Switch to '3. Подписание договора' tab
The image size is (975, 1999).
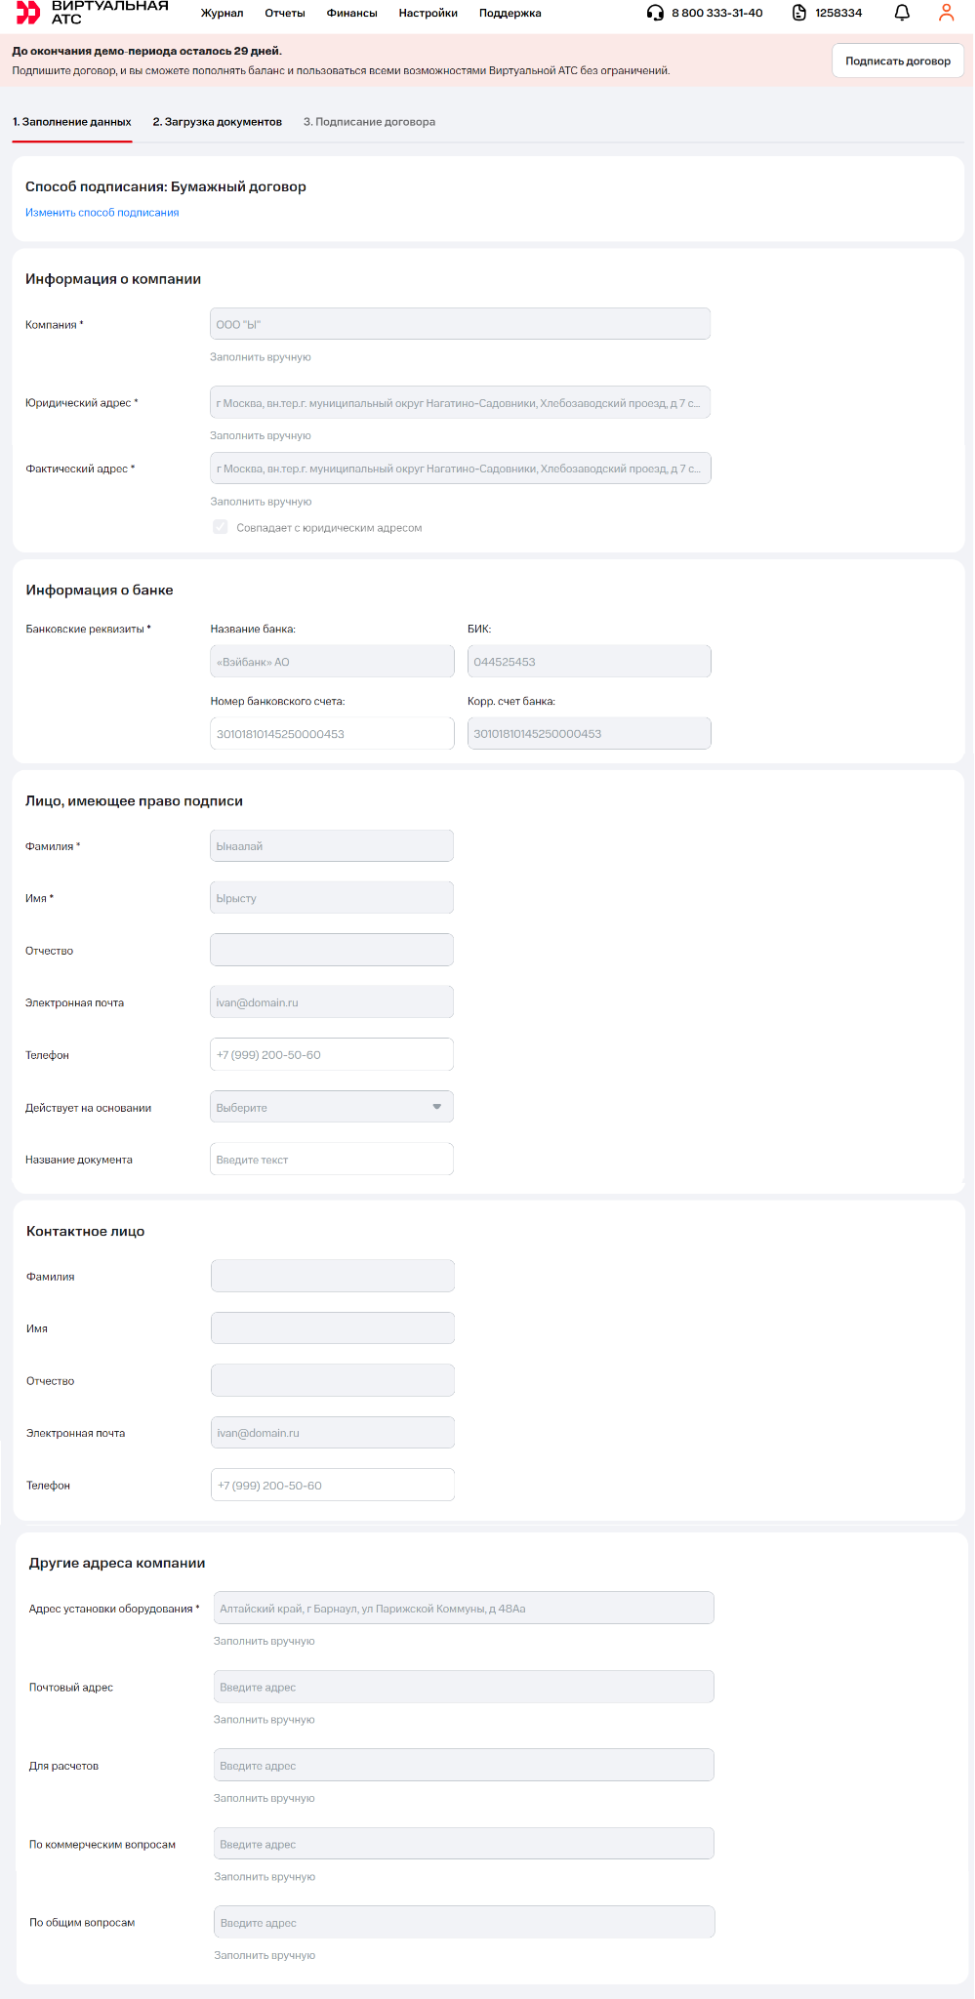click(369, 122)
